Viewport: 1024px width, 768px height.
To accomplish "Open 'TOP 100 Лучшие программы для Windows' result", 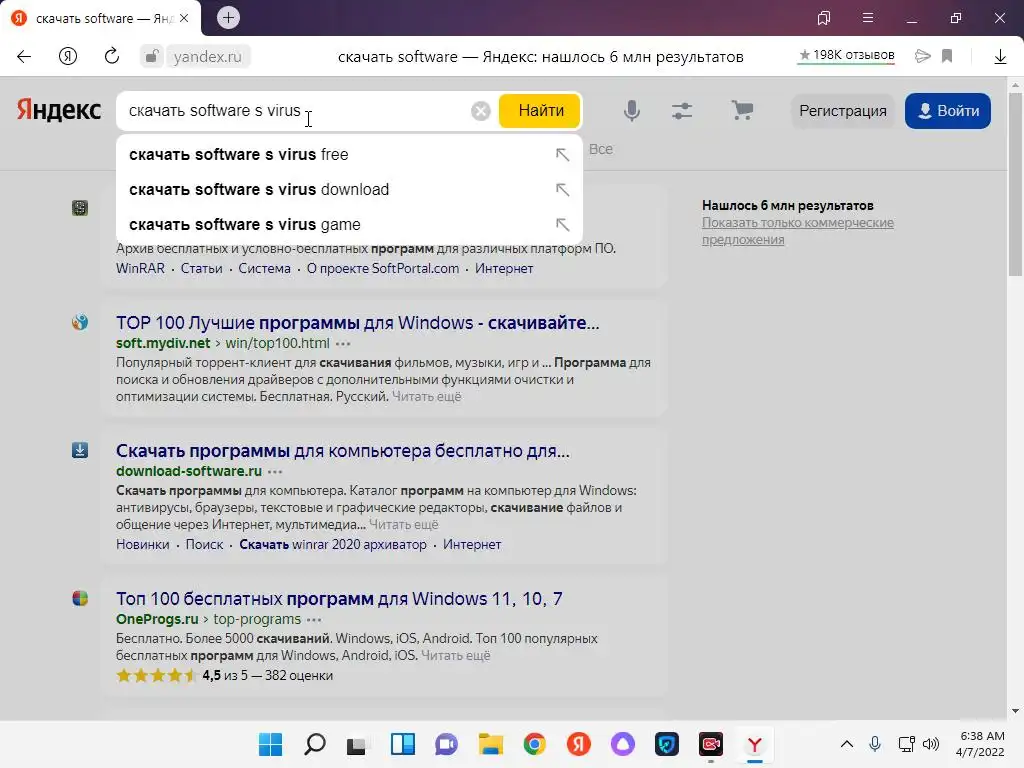I will coord(357,323).
